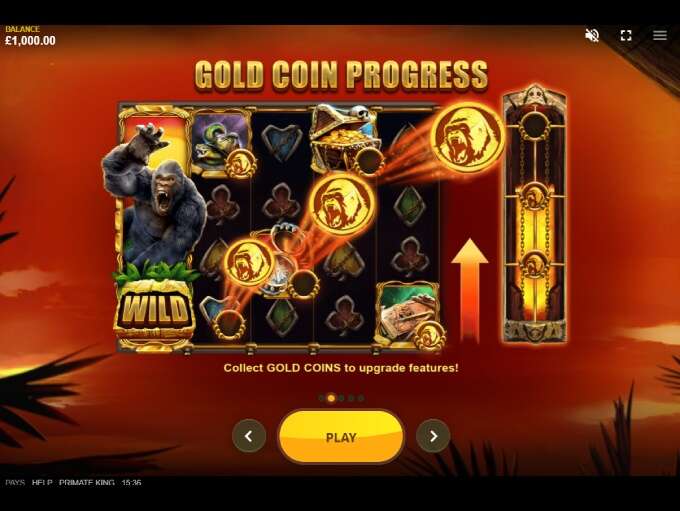The width and height of the screenshot is (680, 511).
Task: Click the upward orange arrow
Action: point(470,290)
